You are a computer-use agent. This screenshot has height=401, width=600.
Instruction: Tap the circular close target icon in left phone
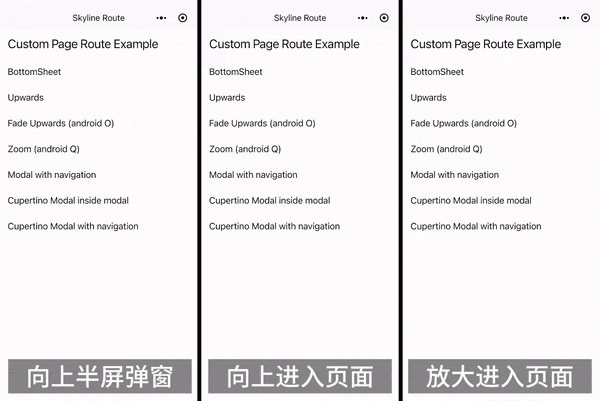pyautogui.click(x=183, y=18)
